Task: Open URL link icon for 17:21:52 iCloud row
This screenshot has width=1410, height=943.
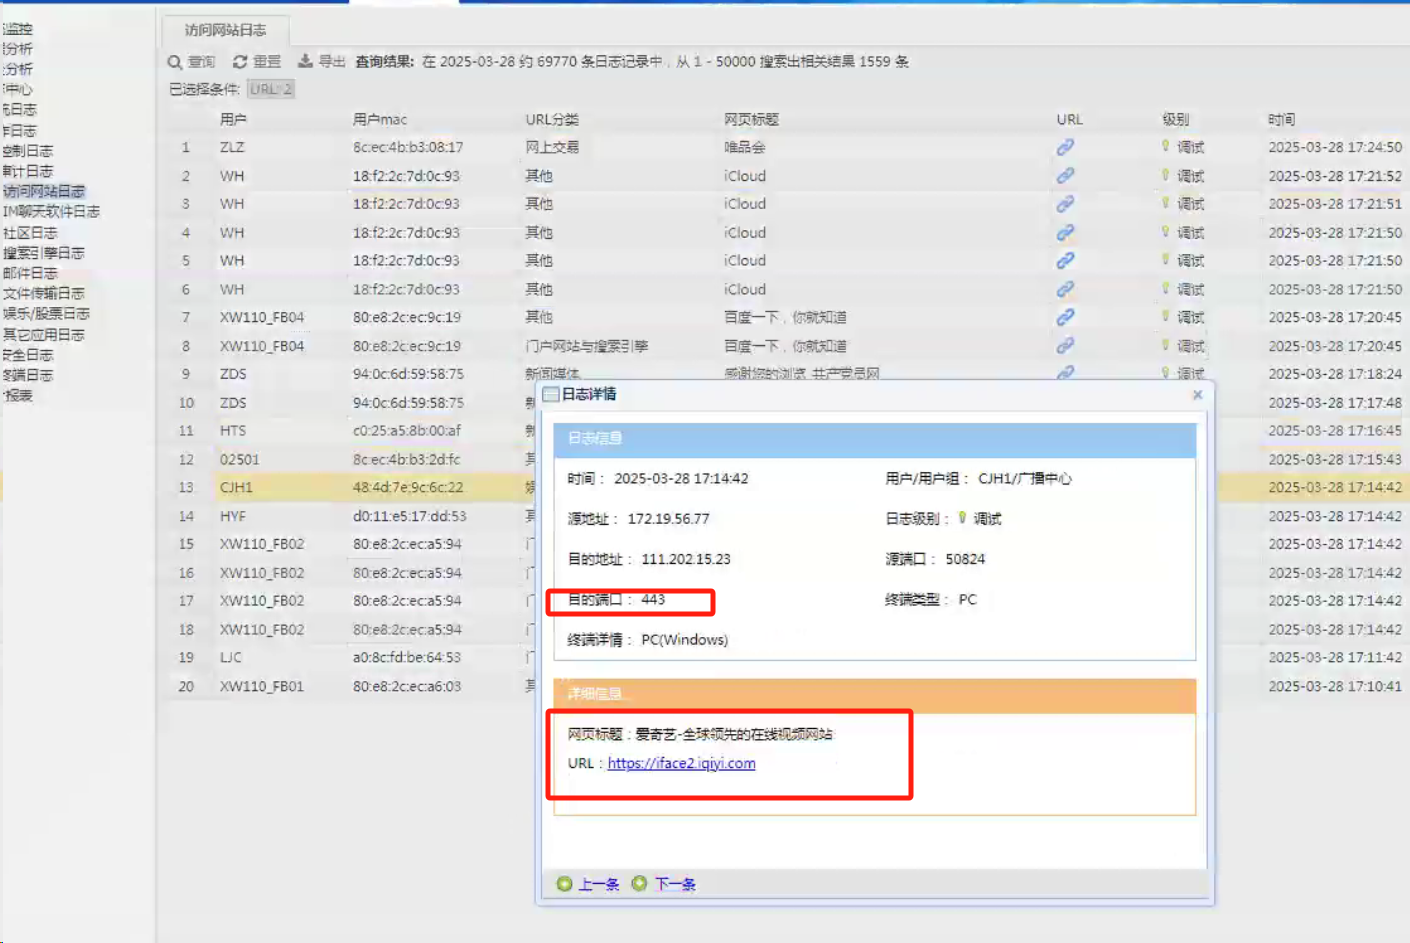Action: pos(1066,176)
